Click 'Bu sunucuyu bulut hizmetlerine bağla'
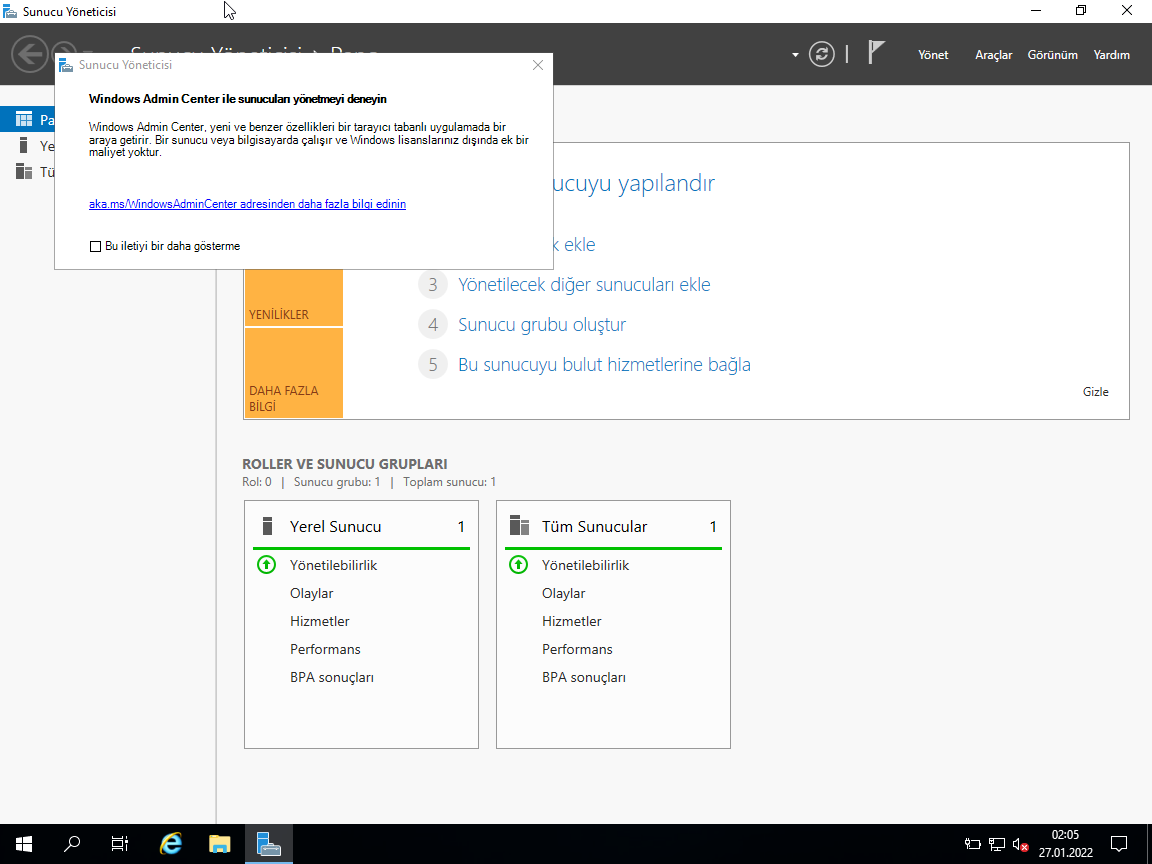The image size is (1152, 864). (604, 364)
